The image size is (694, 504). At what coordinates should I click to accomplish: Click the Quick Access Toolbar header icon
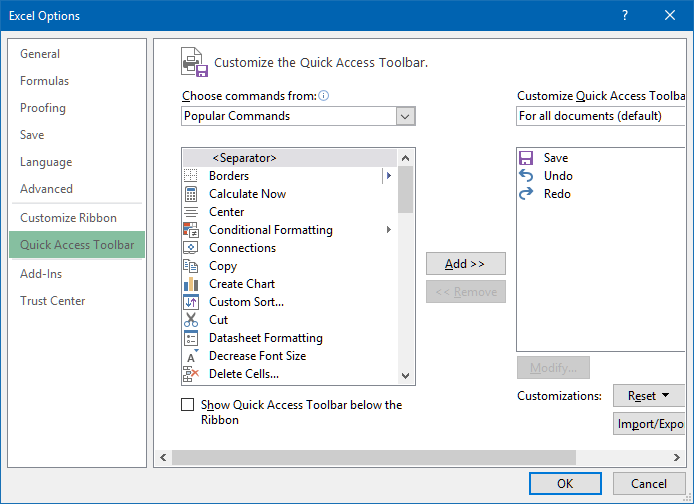click(x=194, y=62)
